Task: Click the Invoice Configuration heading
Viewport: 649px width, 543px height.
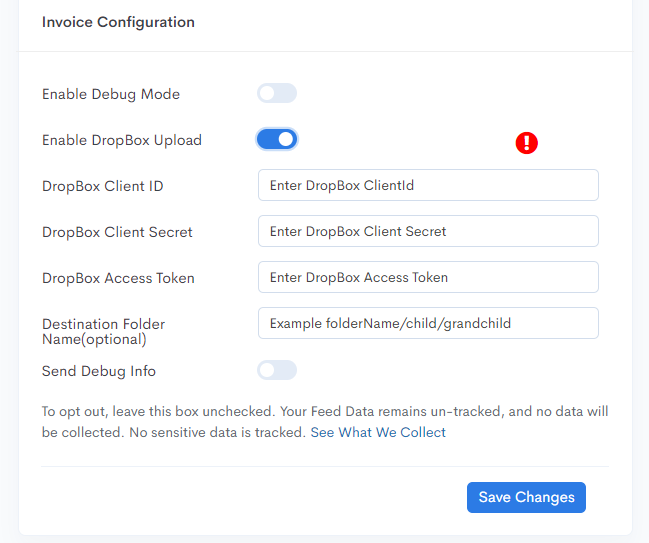Action: point(118,22)
